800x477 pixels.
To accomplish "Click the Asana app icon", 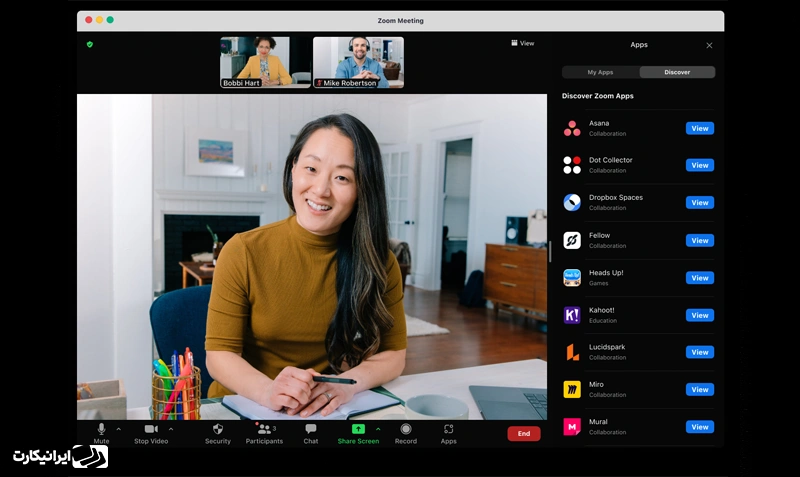I will 572,128.
